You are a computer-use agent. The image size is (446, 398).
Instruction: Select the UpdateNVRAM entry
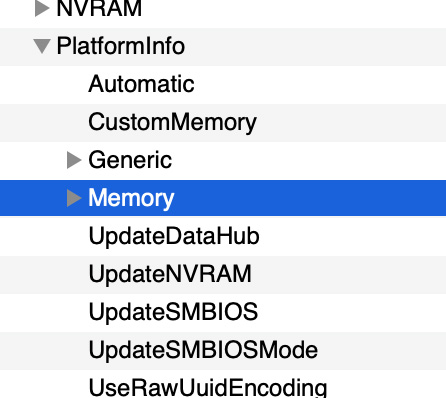[x=170, y=274]
